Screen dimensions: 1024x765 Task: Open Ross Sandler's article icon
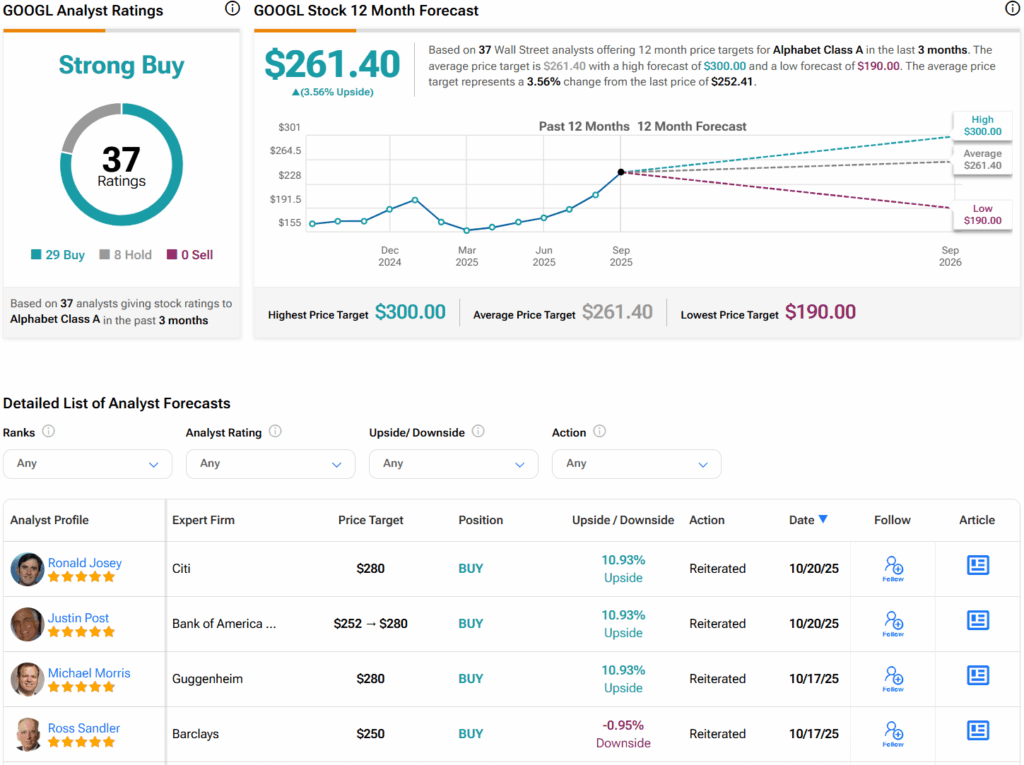[x=977, y=732]
